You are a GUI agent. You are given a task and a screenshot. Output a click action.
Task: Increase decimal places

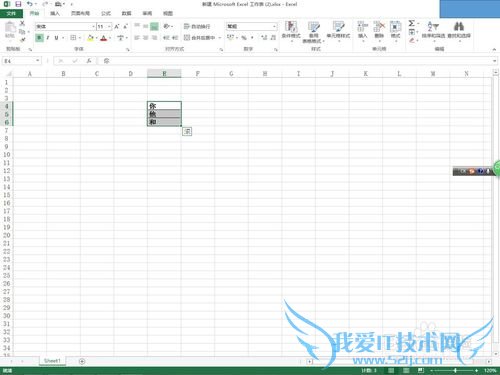pos(264,38)
